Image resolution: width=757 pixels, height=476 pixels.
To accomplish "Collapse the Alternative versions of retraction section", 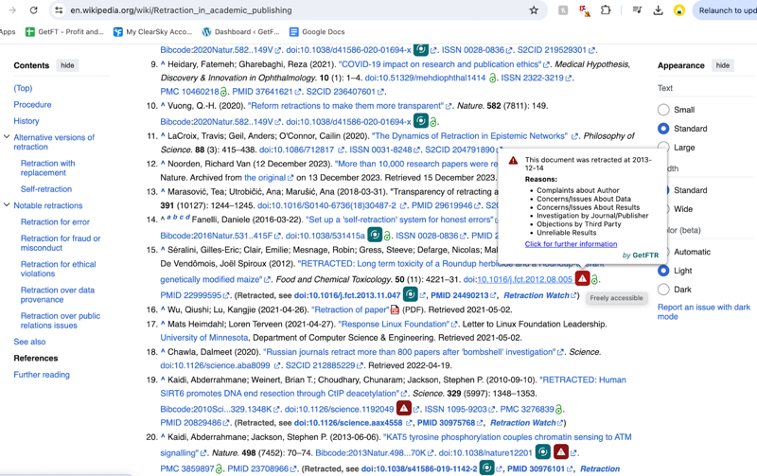I will 6,137.
